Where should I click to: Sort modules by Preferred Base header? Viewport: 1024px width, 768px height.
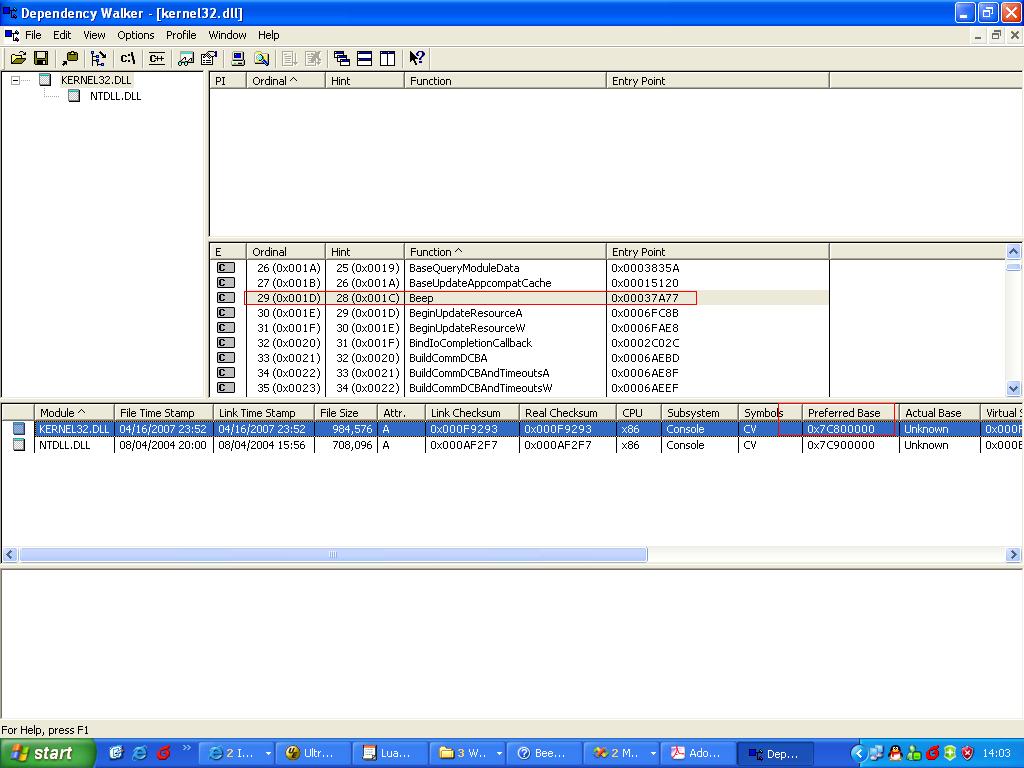[850, 413]
